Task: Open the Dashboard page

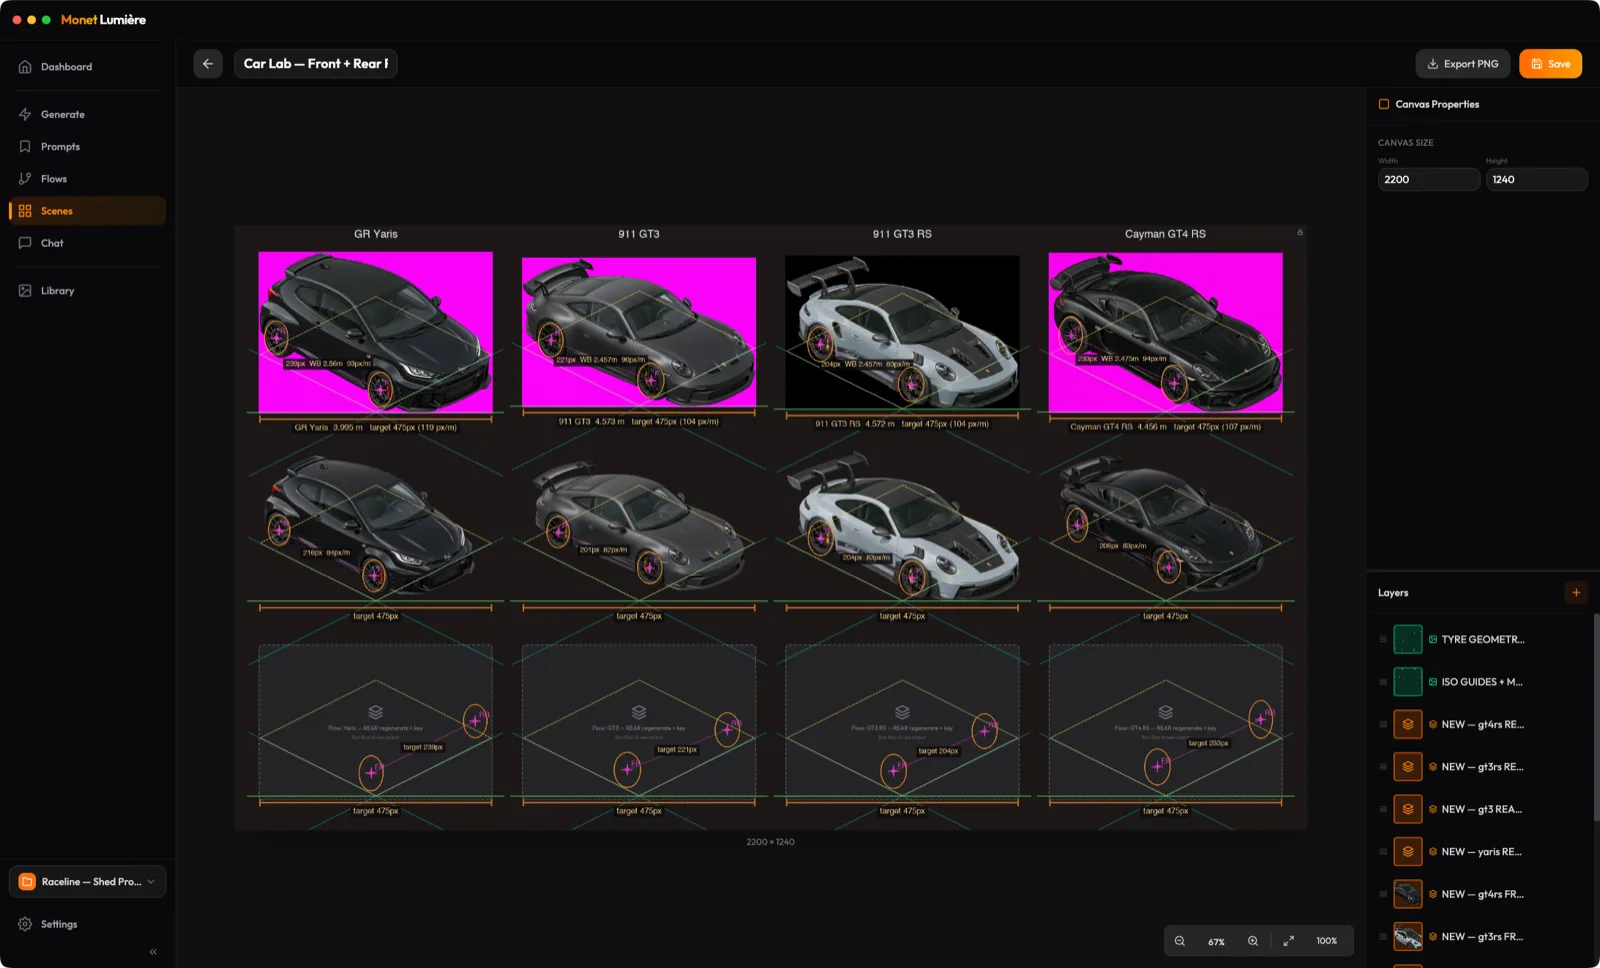Action: coord(88,67)
